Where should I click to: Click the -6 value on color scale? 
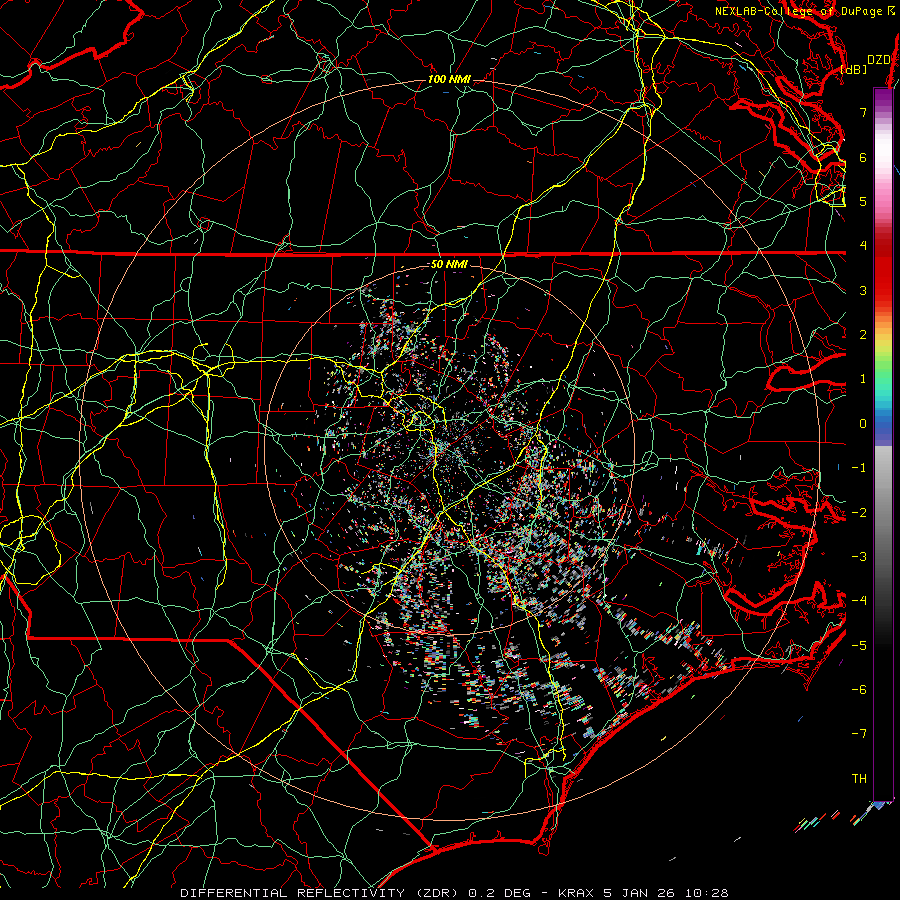(x=859, y=689)
